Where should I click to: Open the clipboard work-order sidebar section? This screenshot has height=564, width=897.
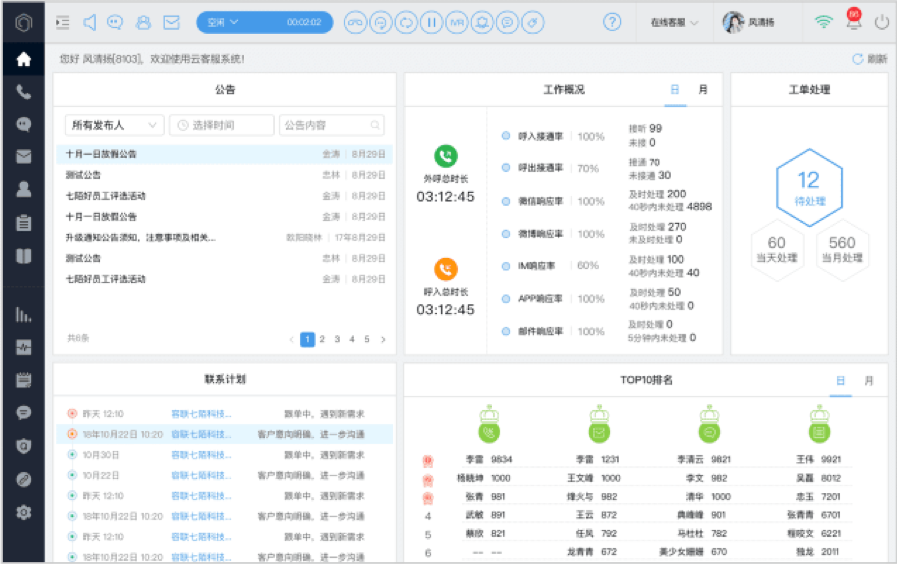23,223
